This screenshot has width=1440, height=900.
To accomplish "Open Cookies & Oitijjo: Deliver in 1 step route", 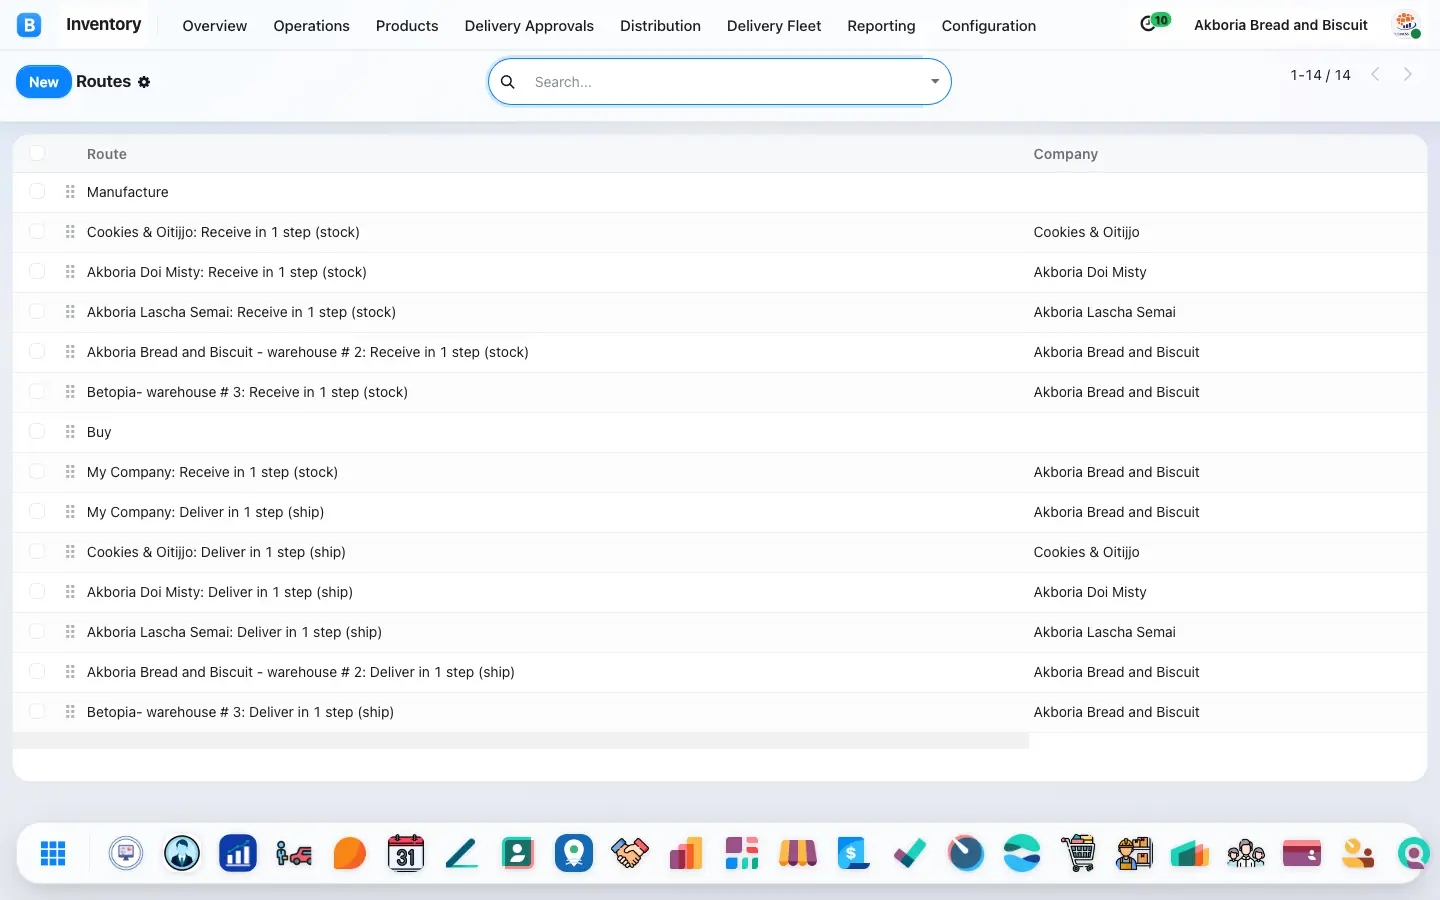I will click(x=216, y=552).
